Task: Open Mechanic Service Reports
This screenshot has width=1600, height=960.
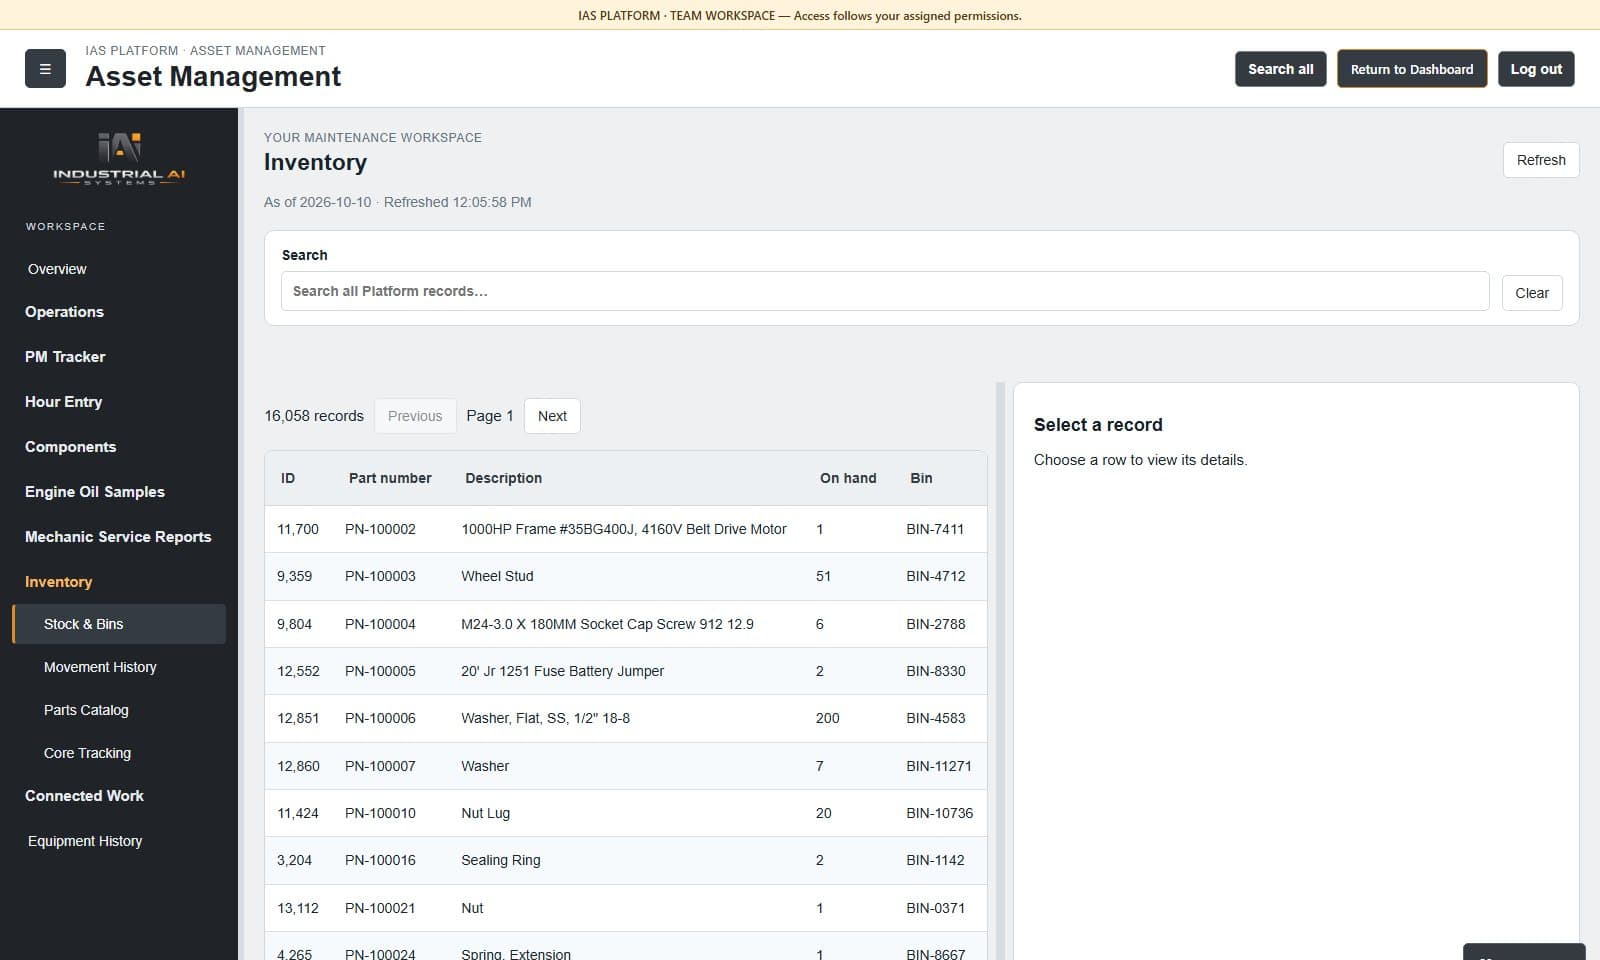Action: click(x=118, y=537)
